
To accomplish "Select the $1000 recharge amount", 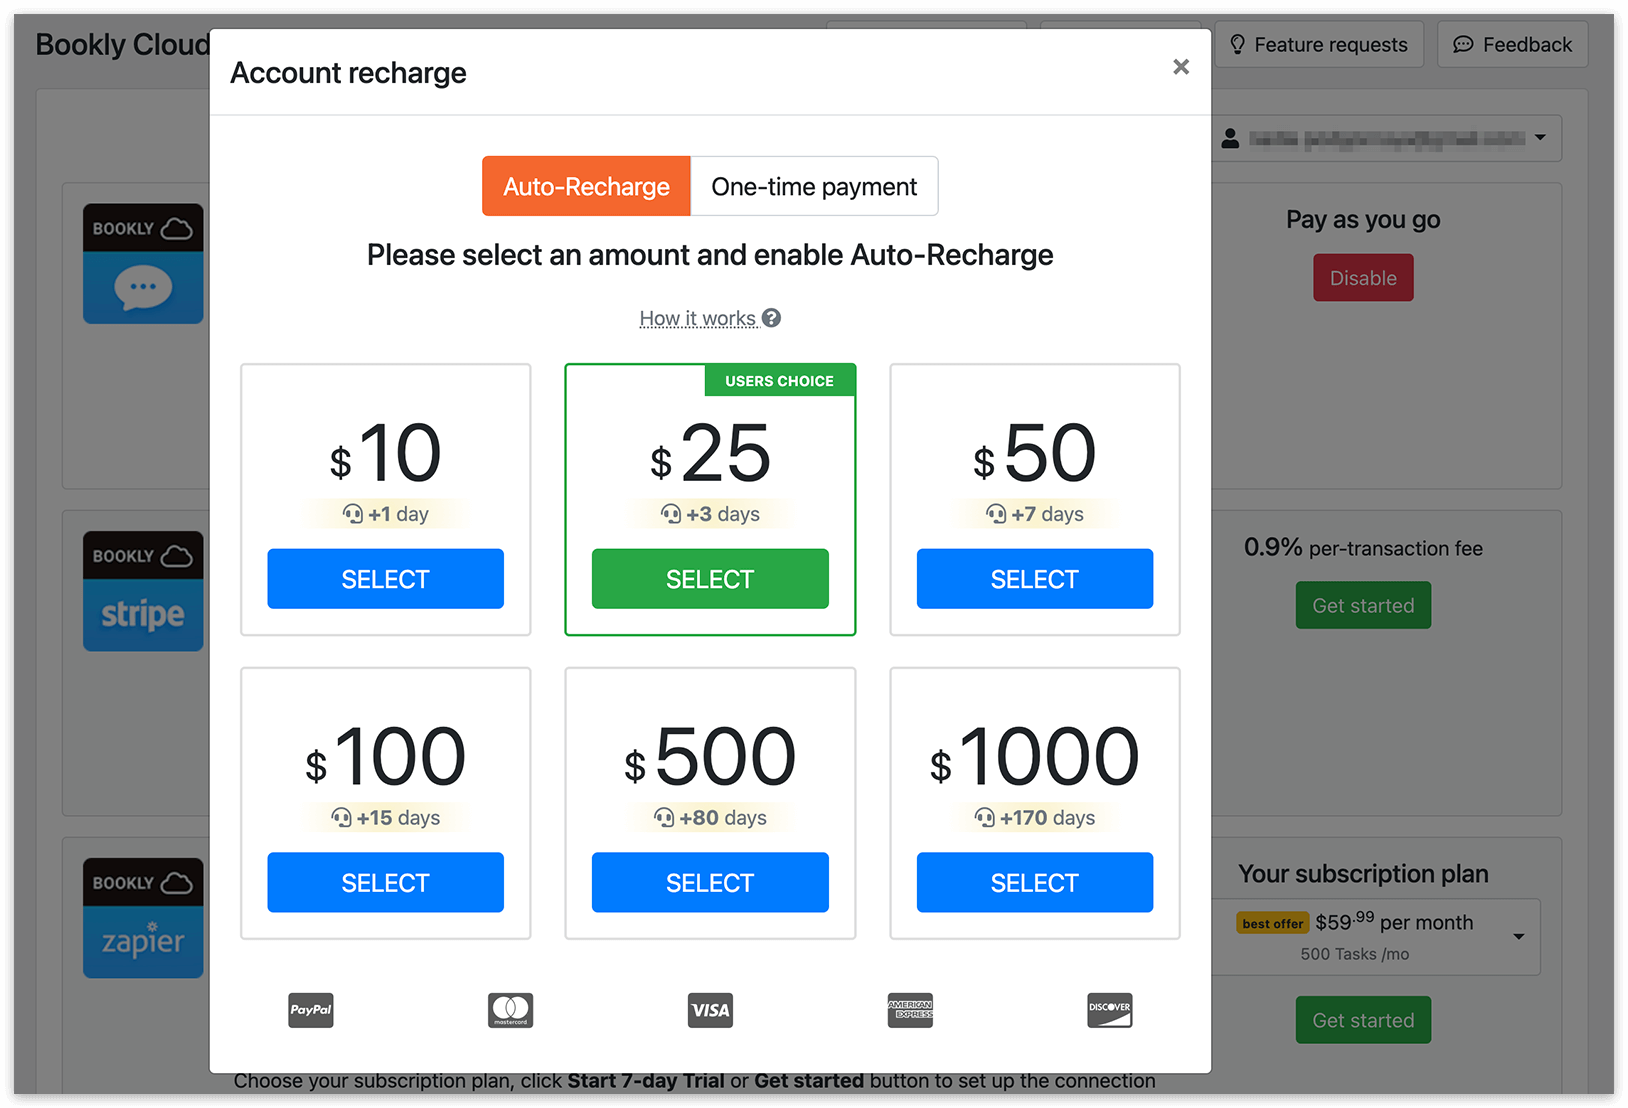I will click(x=1035, y=883).
